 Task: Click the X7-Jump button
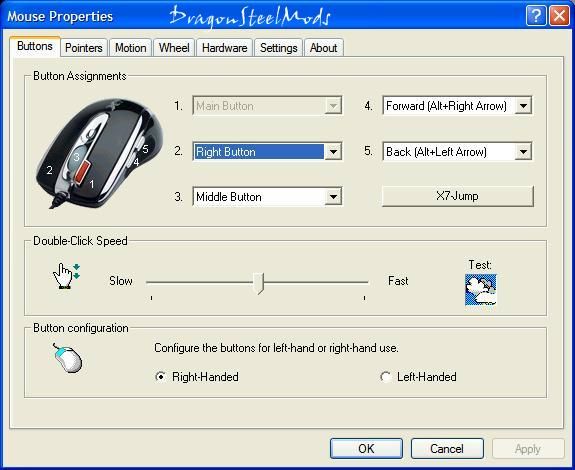click(x=458, y=196)
